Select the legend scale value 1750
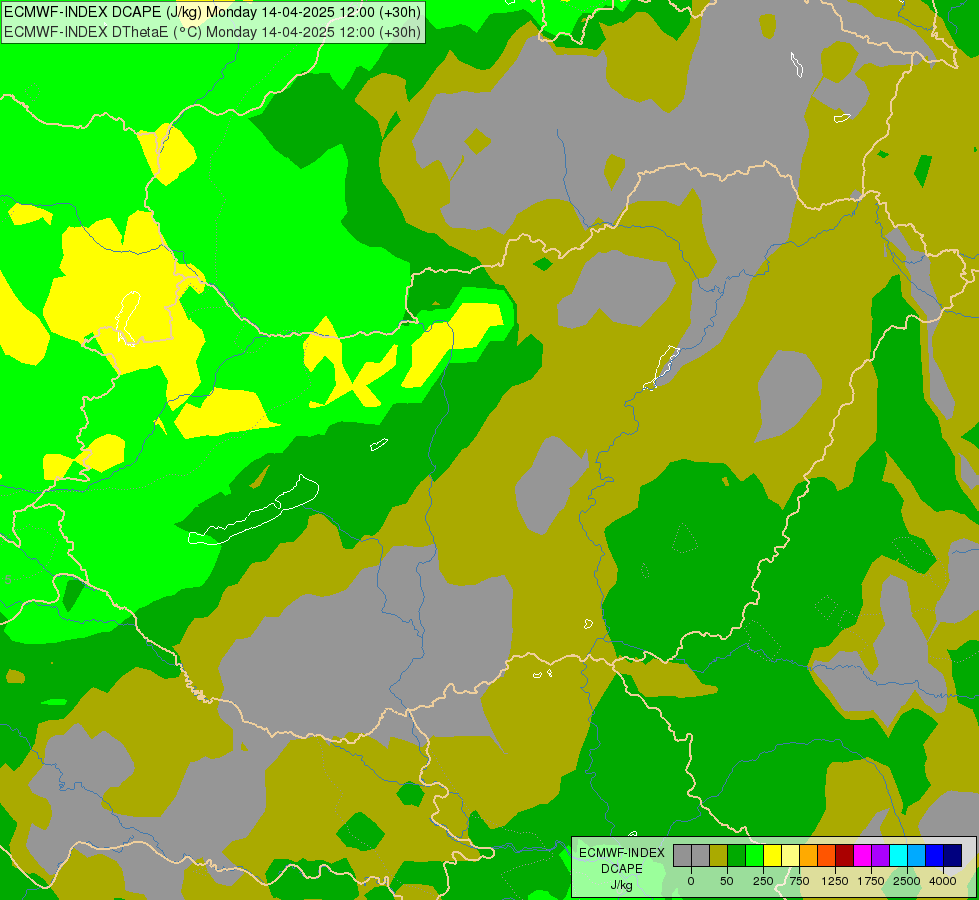Viewport: 979px width, 900px height. click(871, 881)
